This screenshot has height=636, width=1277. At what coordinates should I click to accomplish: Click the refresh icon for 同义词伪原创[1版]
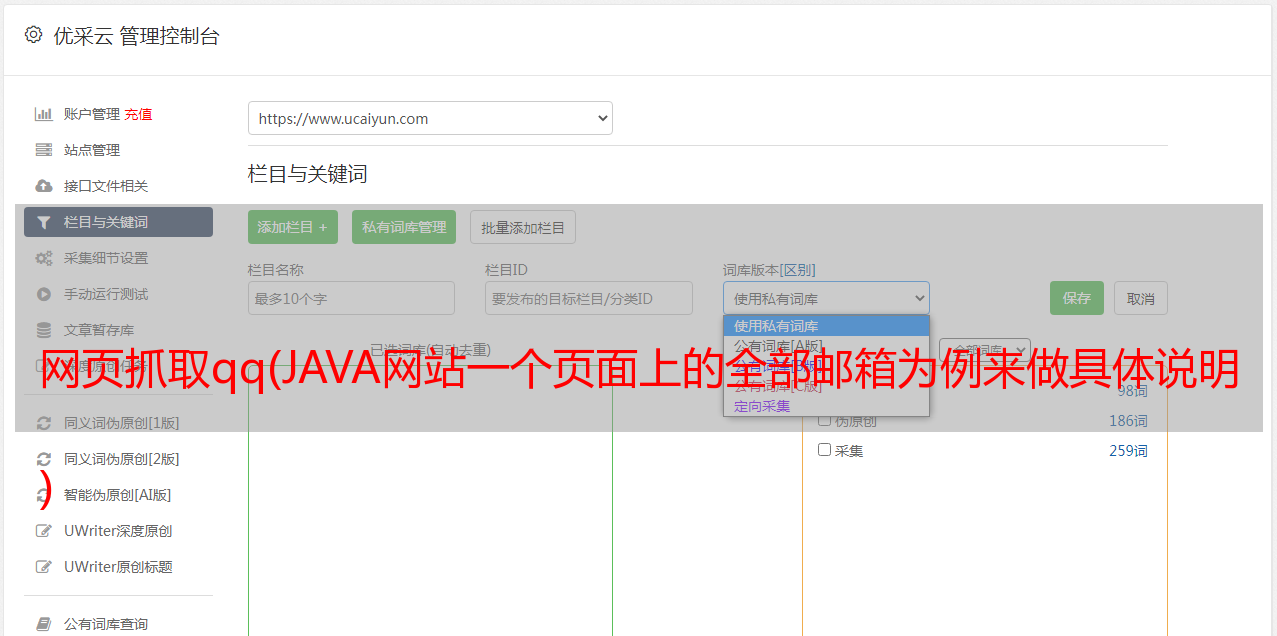[43, 423]
